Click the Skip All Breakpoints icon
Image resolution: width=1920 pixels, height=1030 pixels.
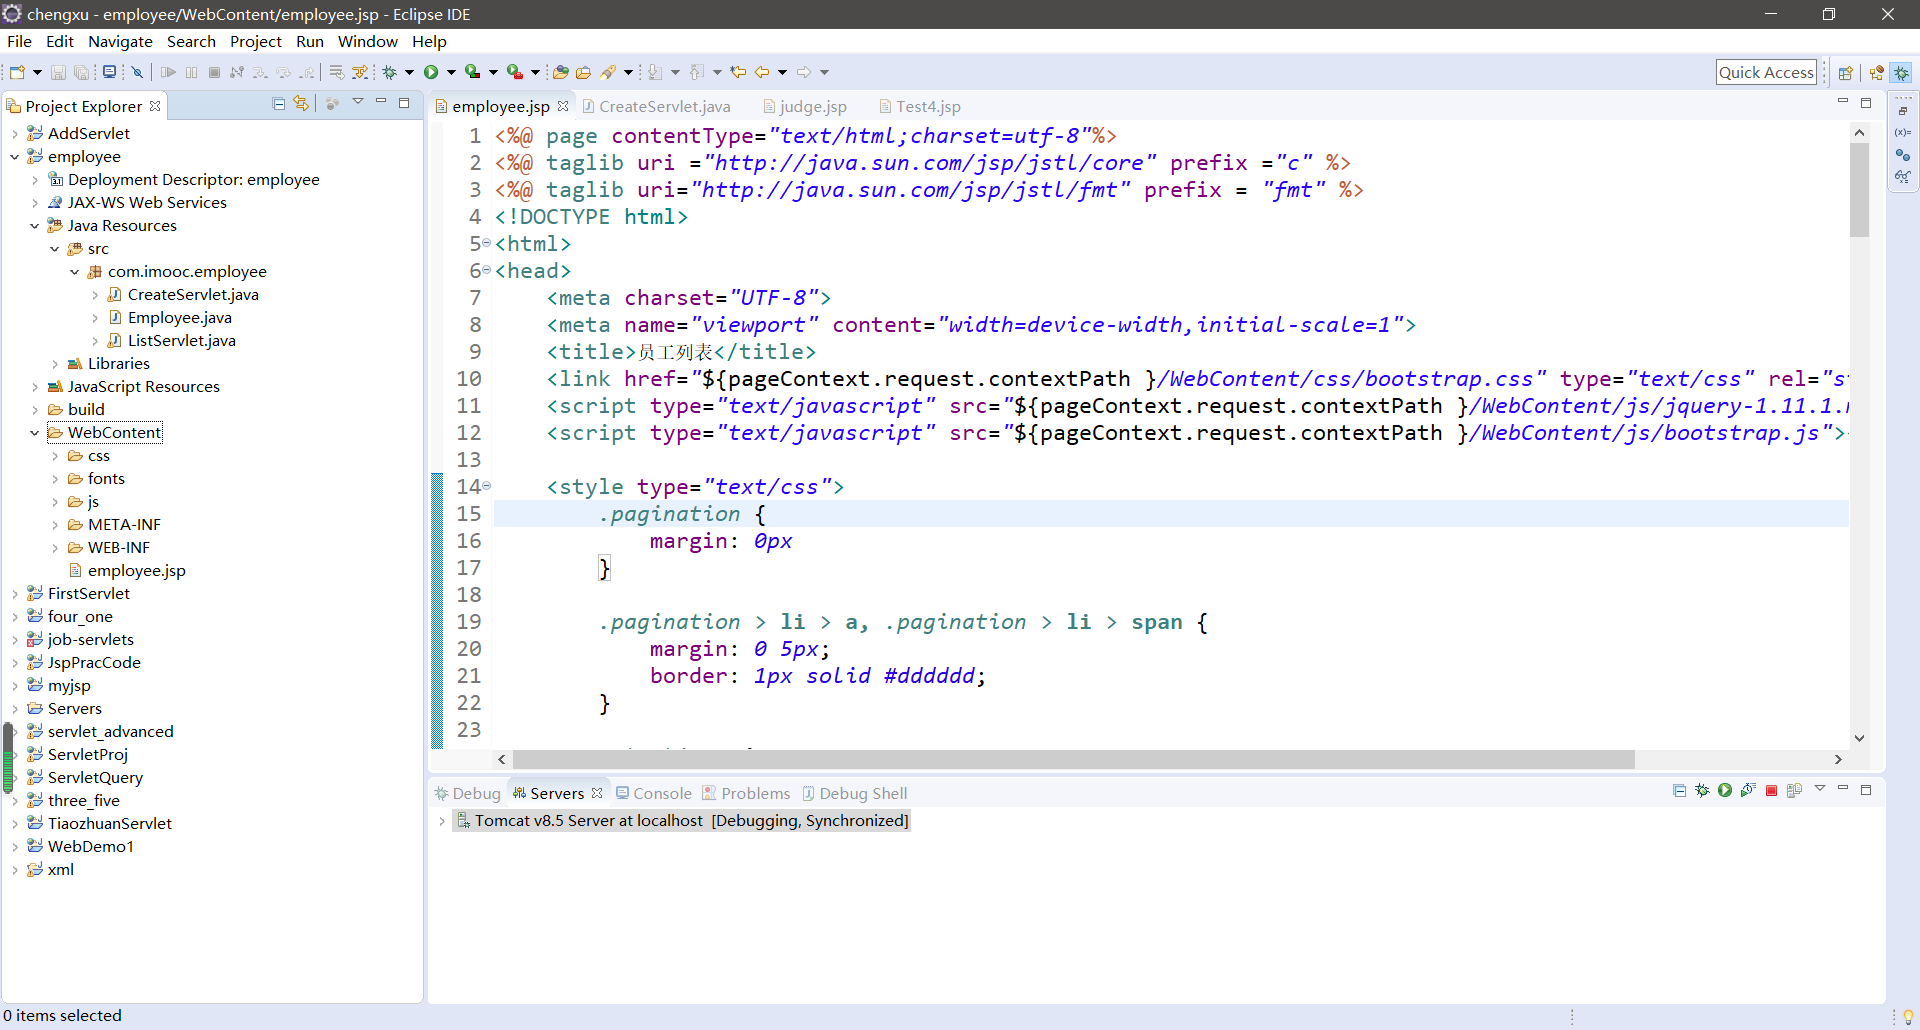click(138, 72)
